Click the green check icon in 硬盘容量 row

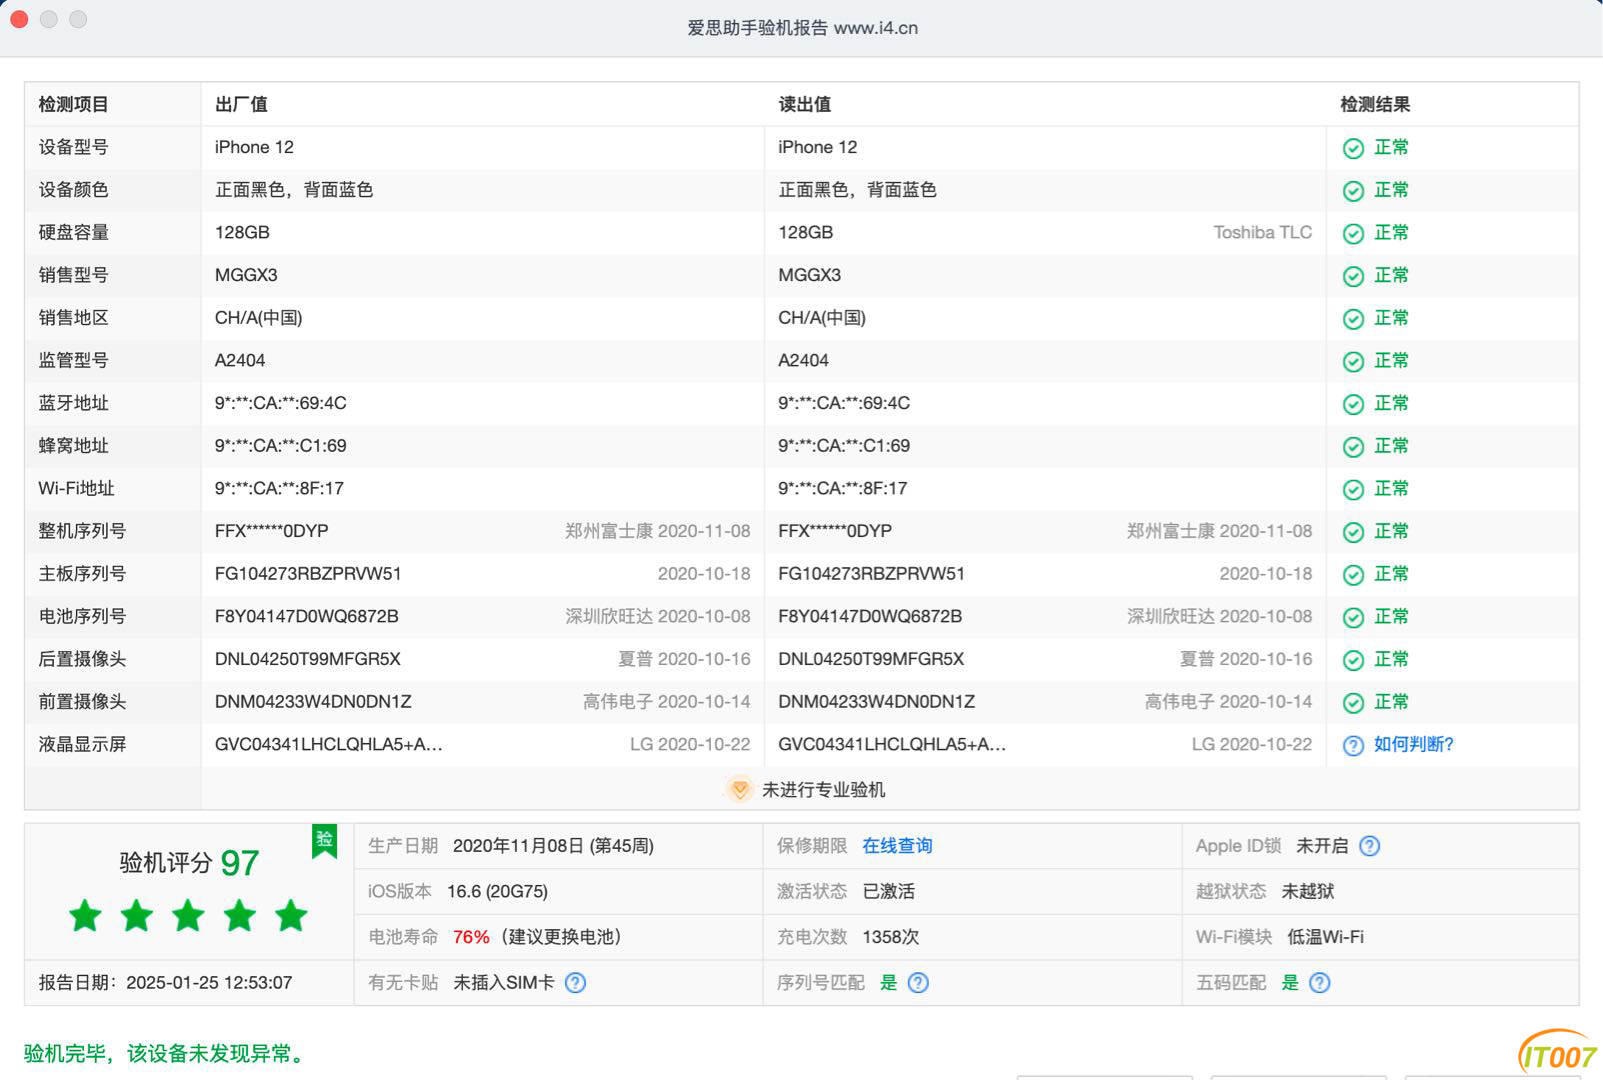click(x=1353, y=234)
